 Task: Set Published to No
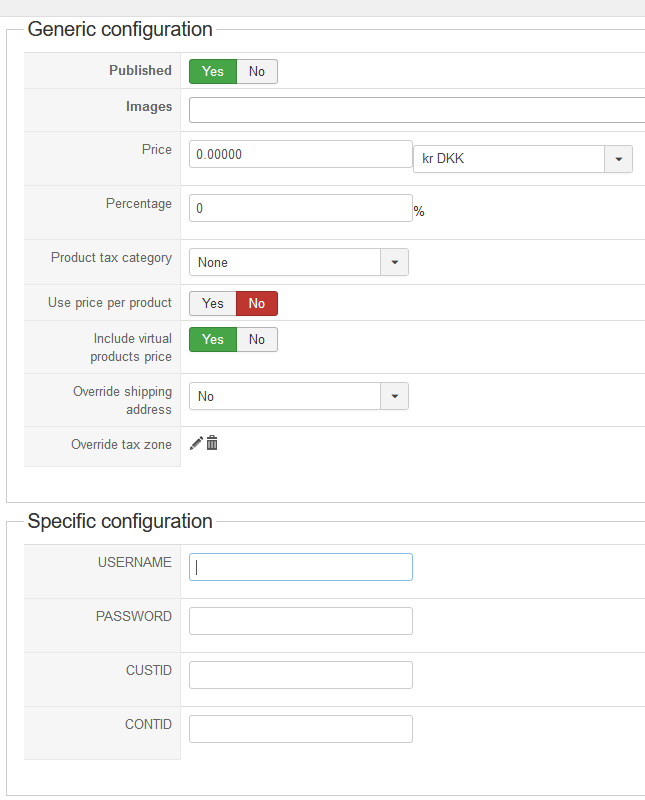point(257,71)
